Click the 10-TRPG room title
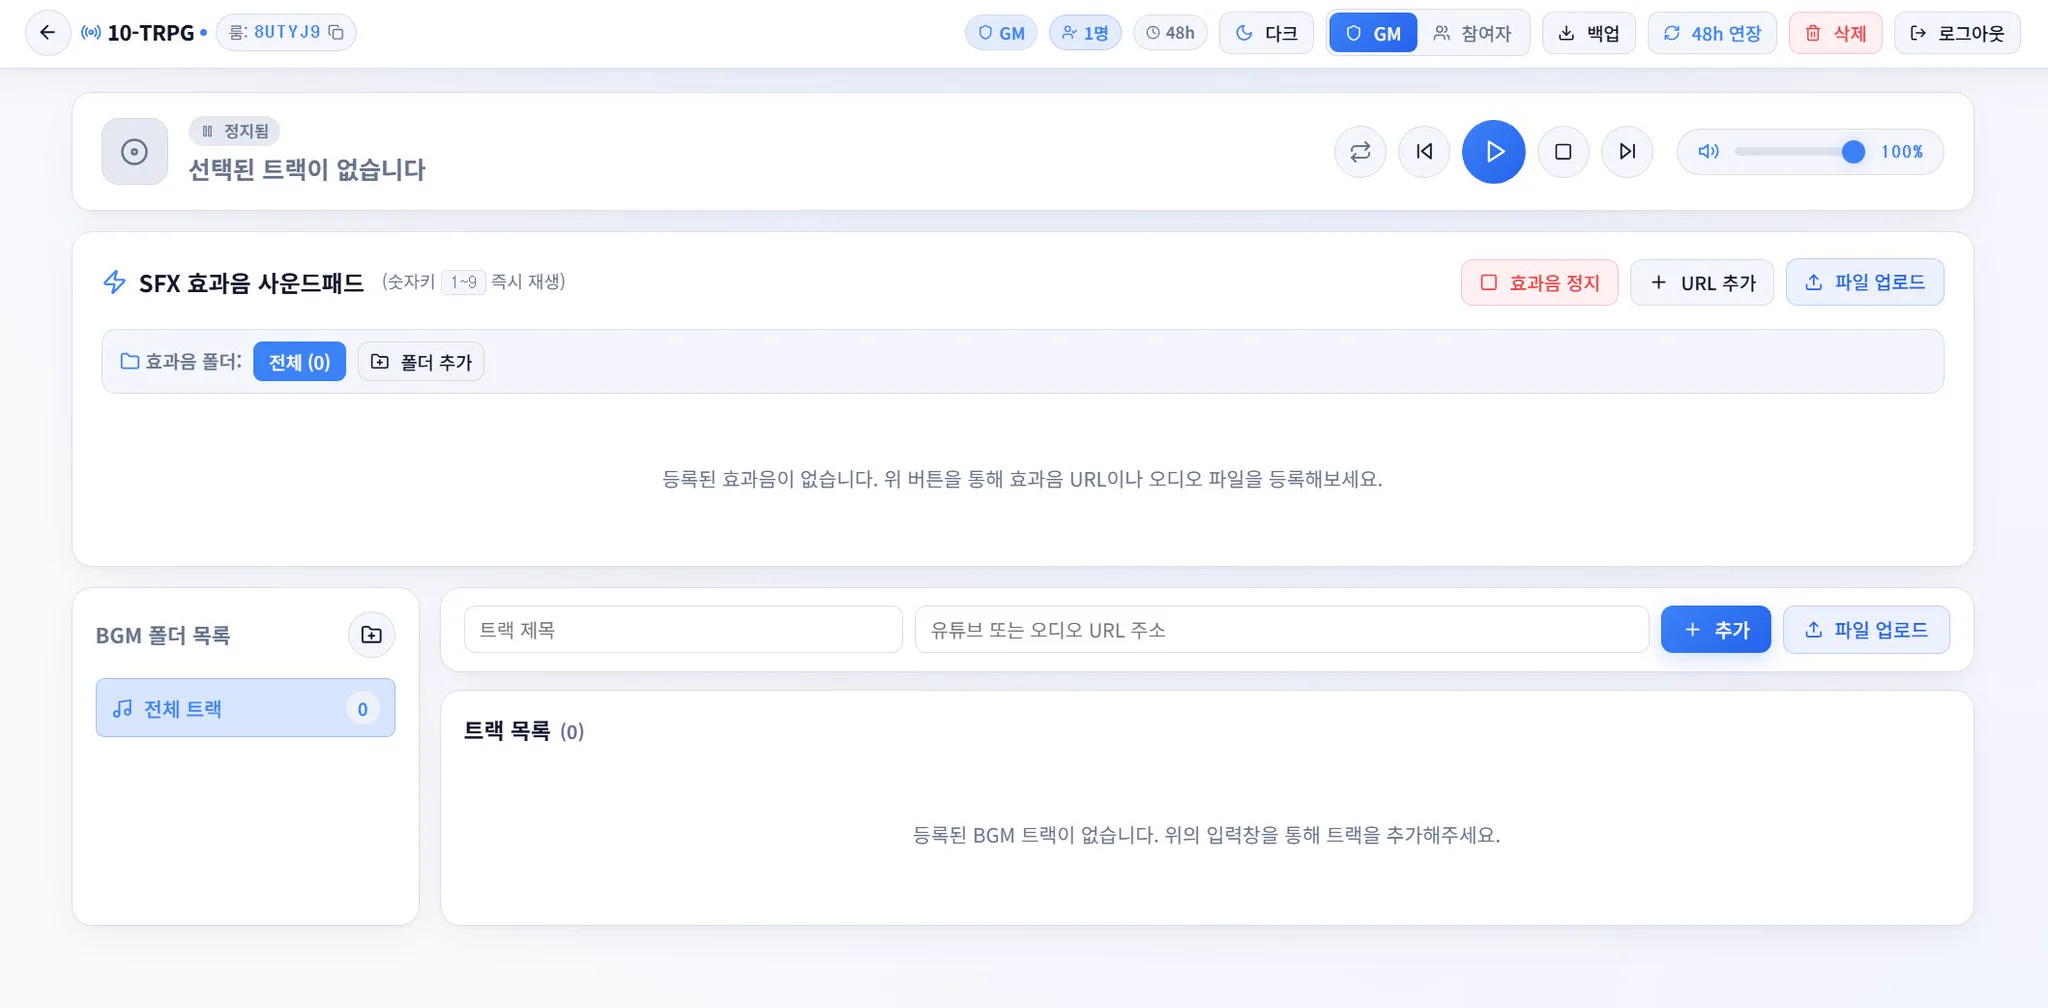Screen dimensions: 2048x1008 click(x=150, y=33)
